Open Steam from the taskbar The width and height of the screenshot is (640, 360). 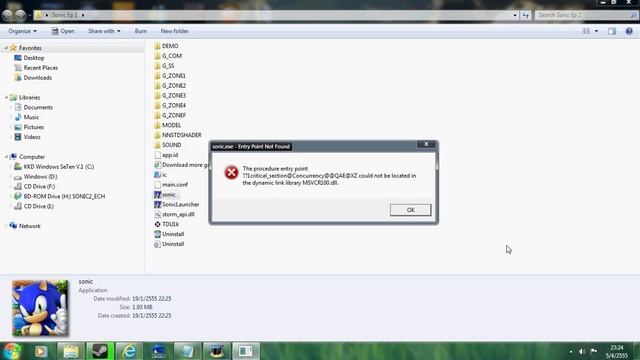(x=100, y=351)
